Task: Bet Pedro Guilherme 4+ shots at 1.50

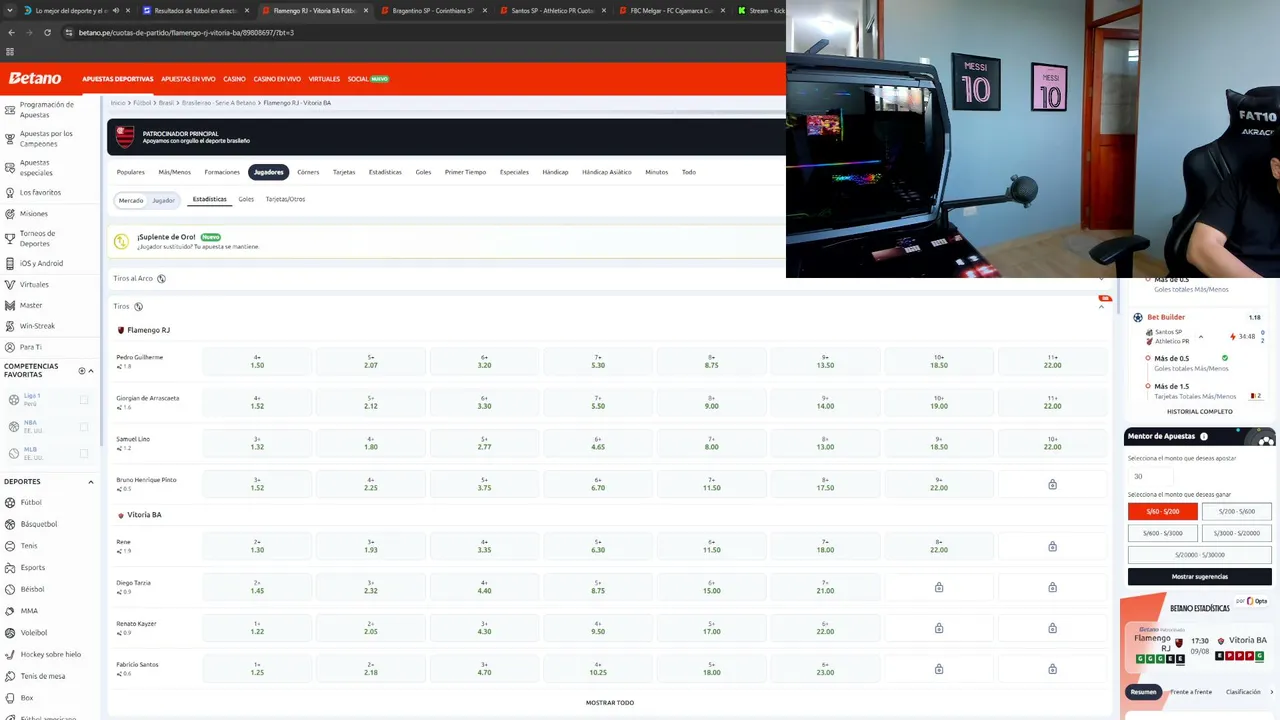Action: (x=257, y=361)
